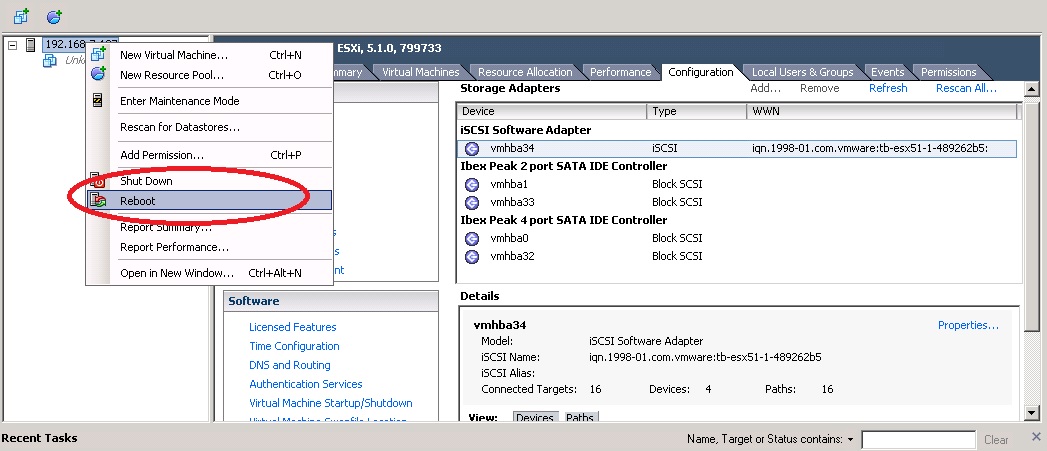This screenshot has height=451, width=1047.
Task: Click the Rescan All link
Action: click(966, 88)
